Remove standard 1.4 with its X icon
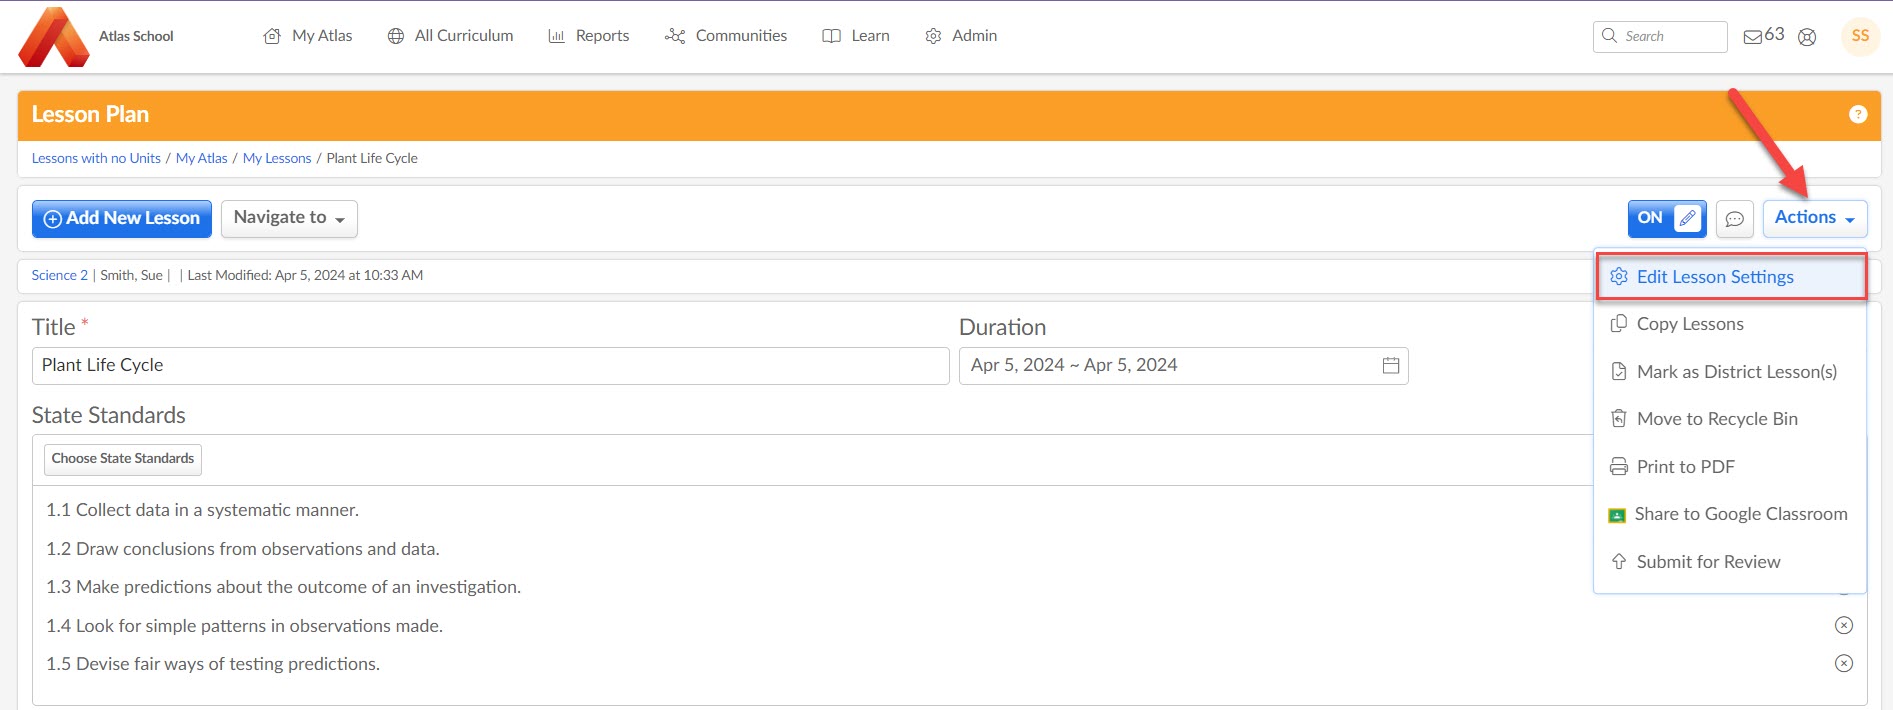The height and width of the screenshot is (710, 1893). click(x=1844, y=625)
